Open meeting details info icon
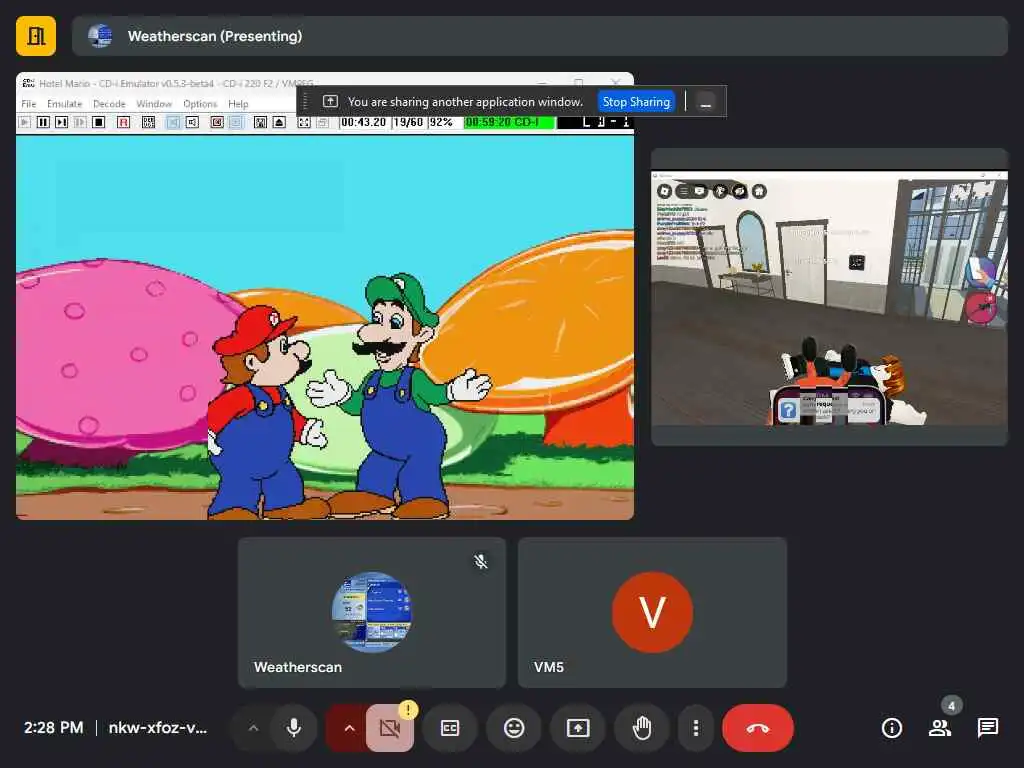 coord(891,728)
